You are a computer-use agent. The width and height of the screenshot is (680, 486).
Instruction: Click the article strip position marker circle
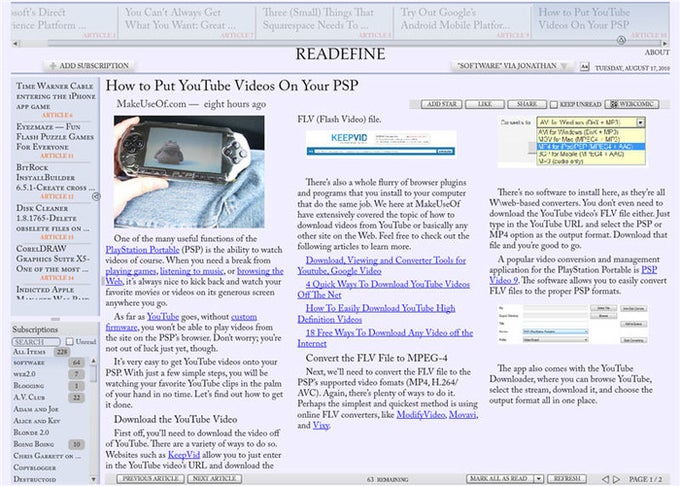[x=621, y=40]
